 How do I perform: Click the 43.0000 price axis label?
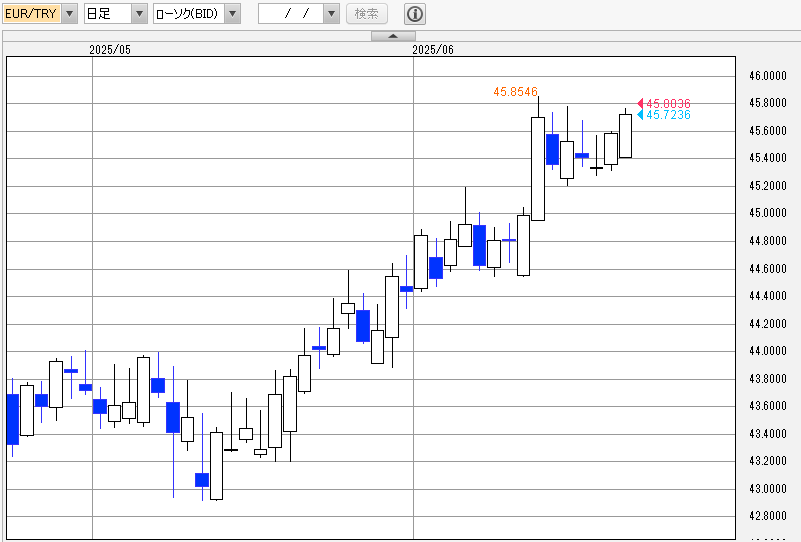click(768, 489)
